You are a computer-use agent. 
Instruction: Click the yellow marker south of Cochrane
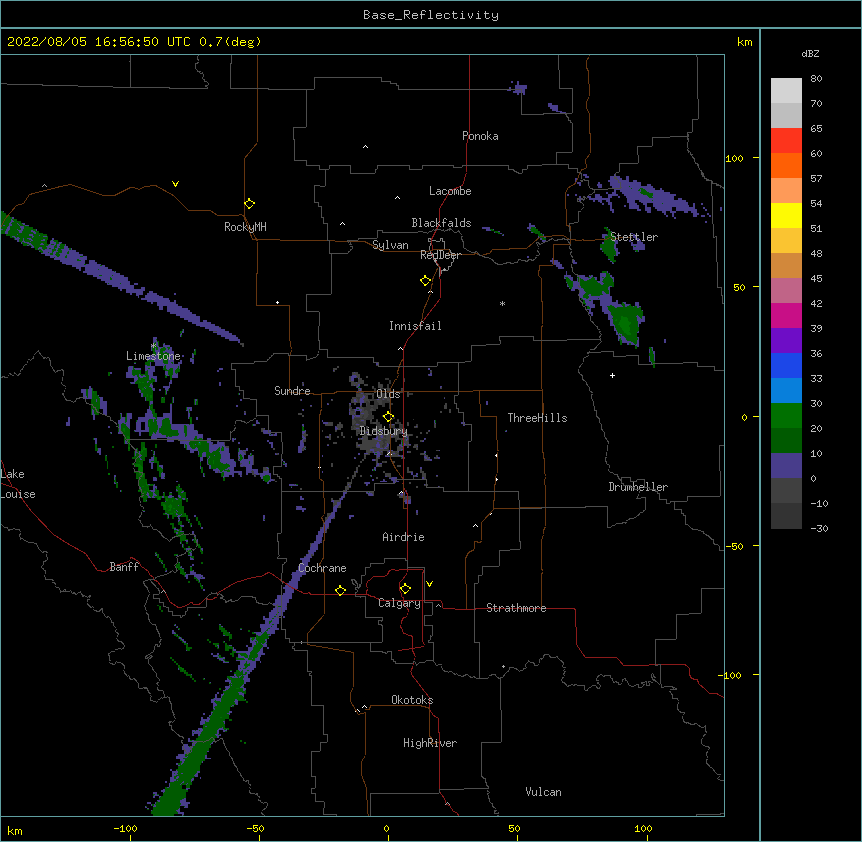coord(341,590)
